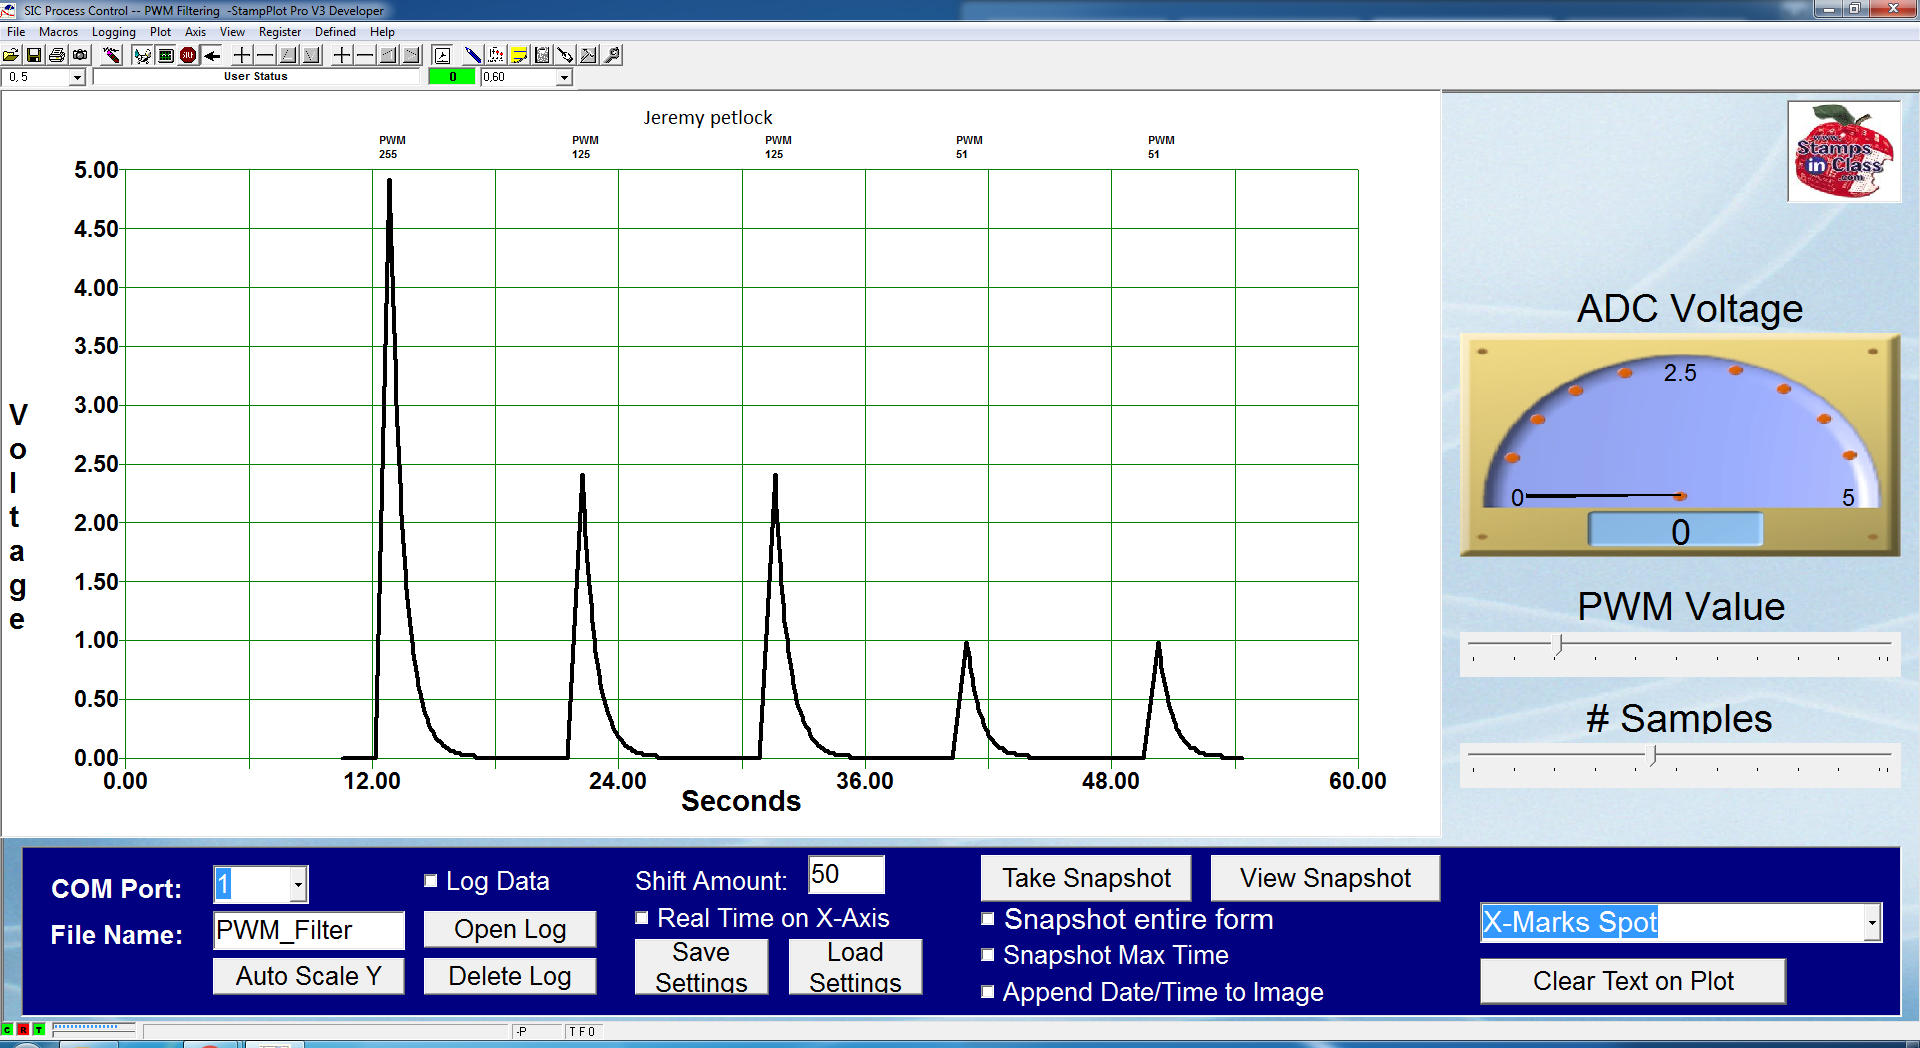Open the File menu
This screenshot has height=1048, width=1920.
click(16, 32)
